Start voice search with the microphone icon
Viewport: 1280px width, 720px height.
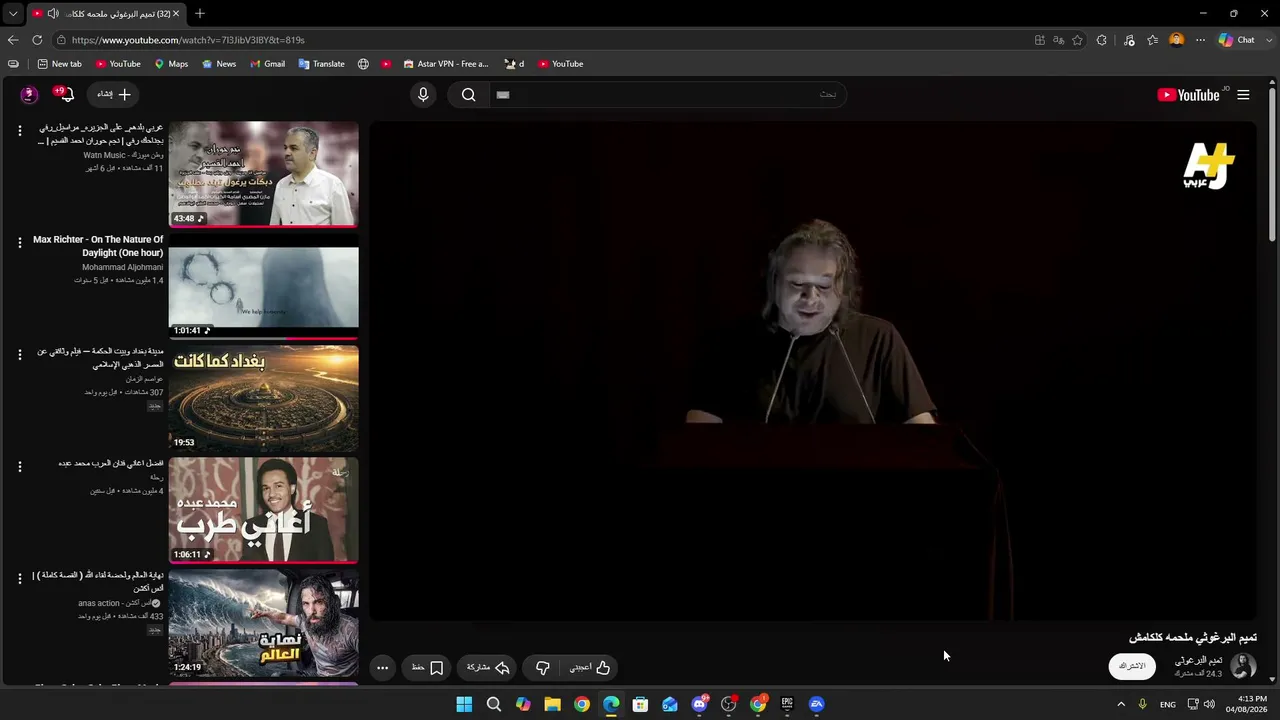pos(423,95)
